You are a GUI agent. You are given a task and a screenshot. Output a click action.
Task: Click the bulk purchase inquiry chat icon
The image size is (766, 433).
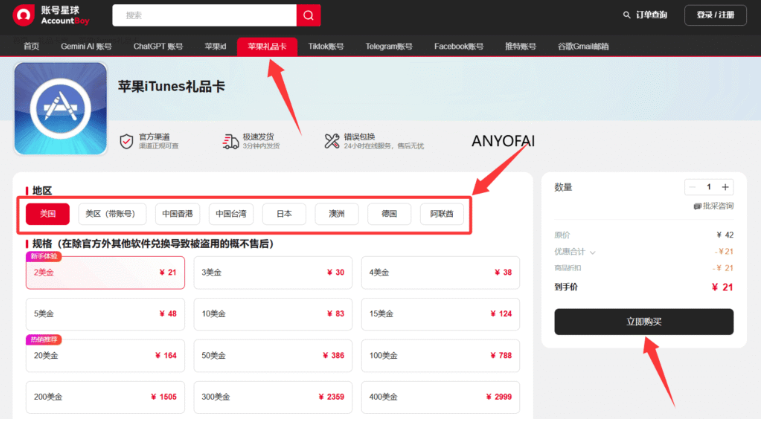coord(698,206)
